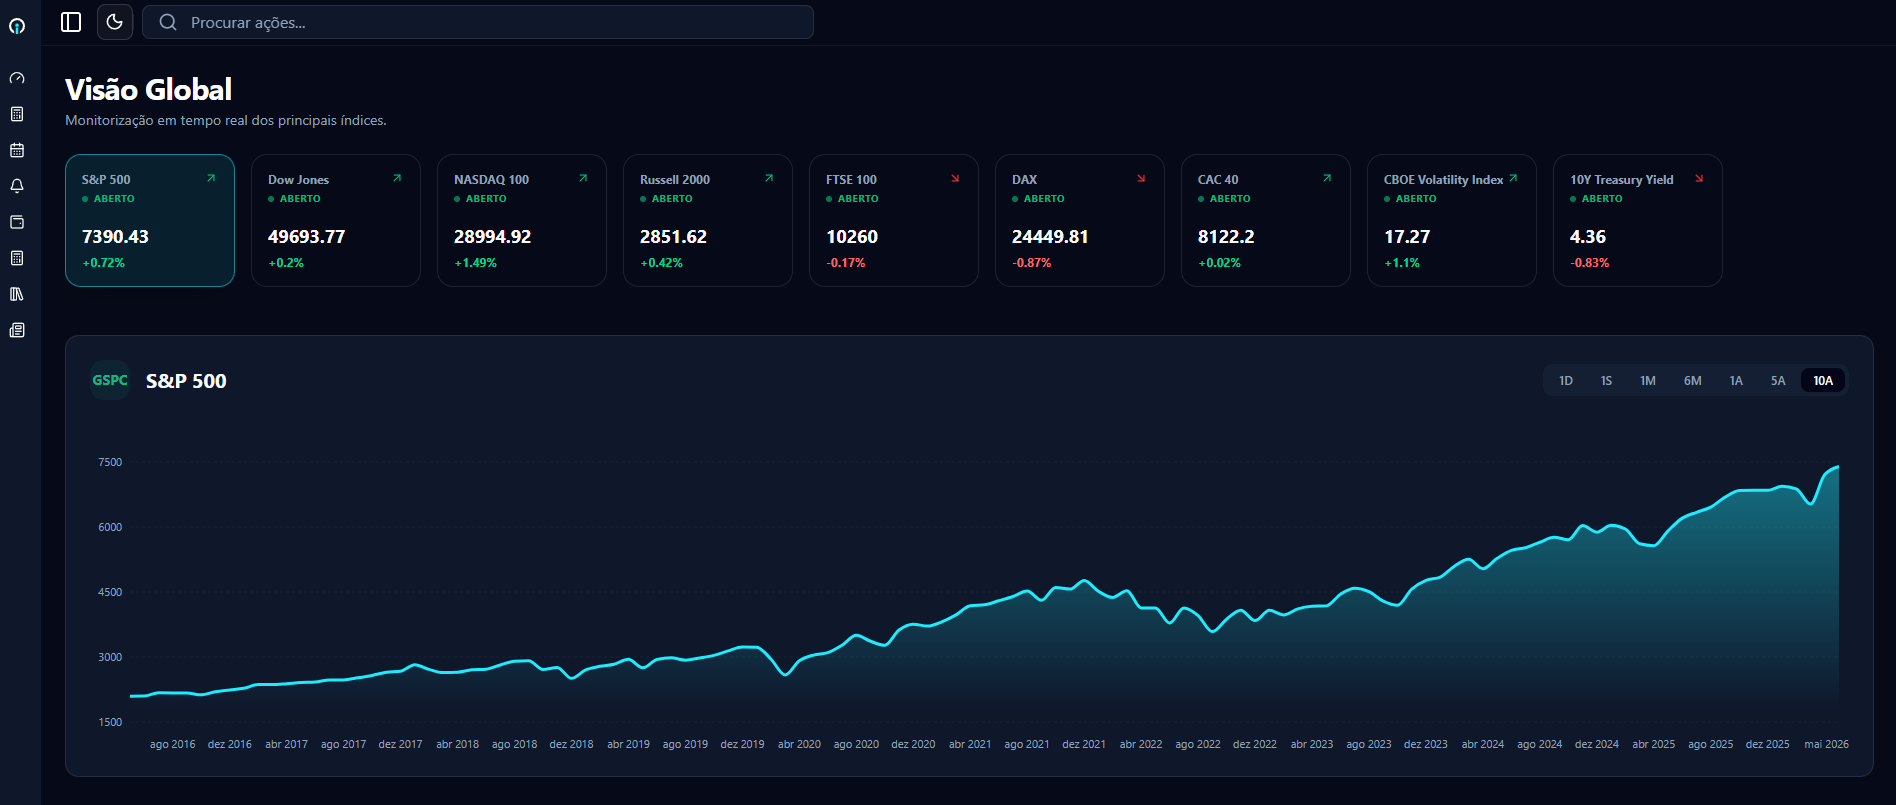1896x805 pixels.
Task: Click the S&P 500 value 7390.43
Action: [115, 237]
